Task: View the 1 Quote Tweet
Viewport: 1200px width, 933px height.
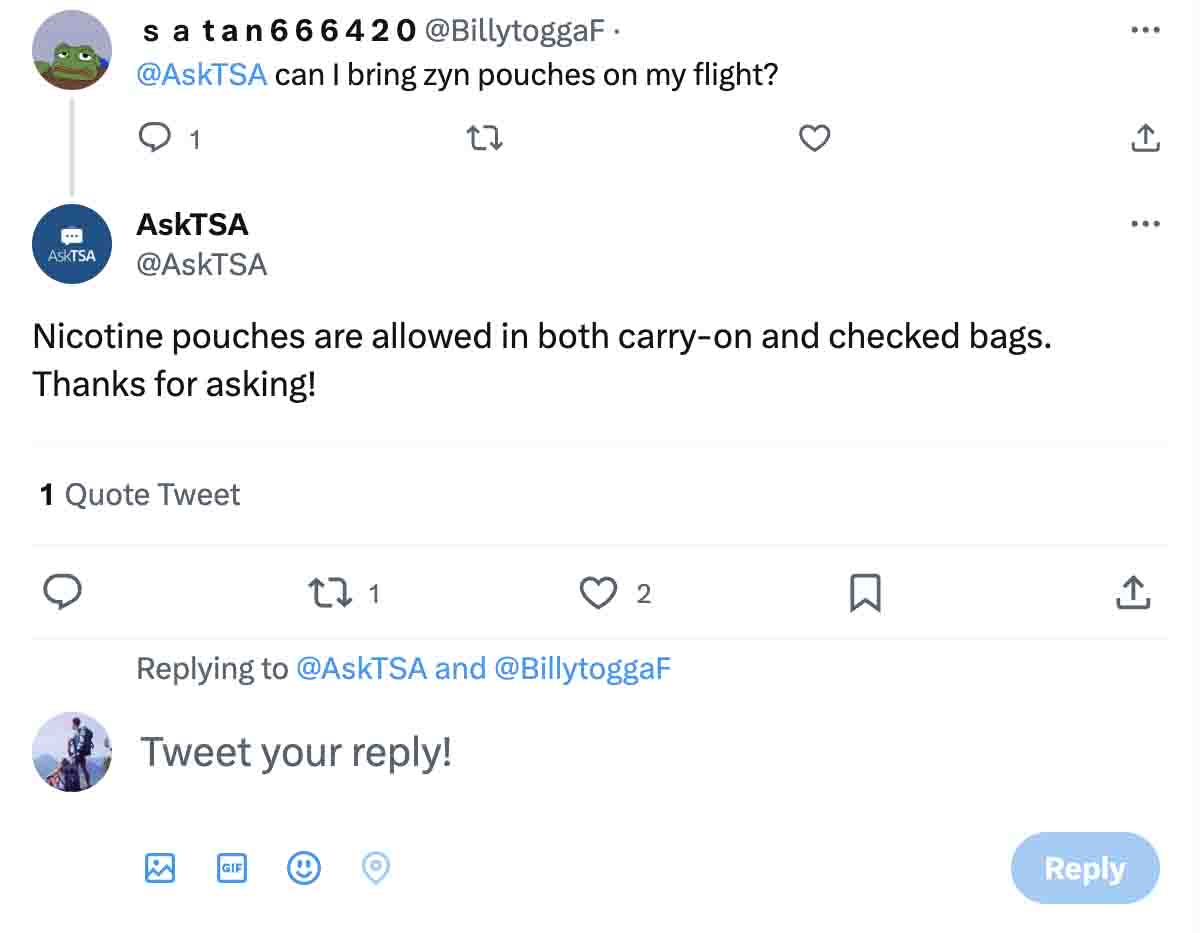Action: pos(138,494)
